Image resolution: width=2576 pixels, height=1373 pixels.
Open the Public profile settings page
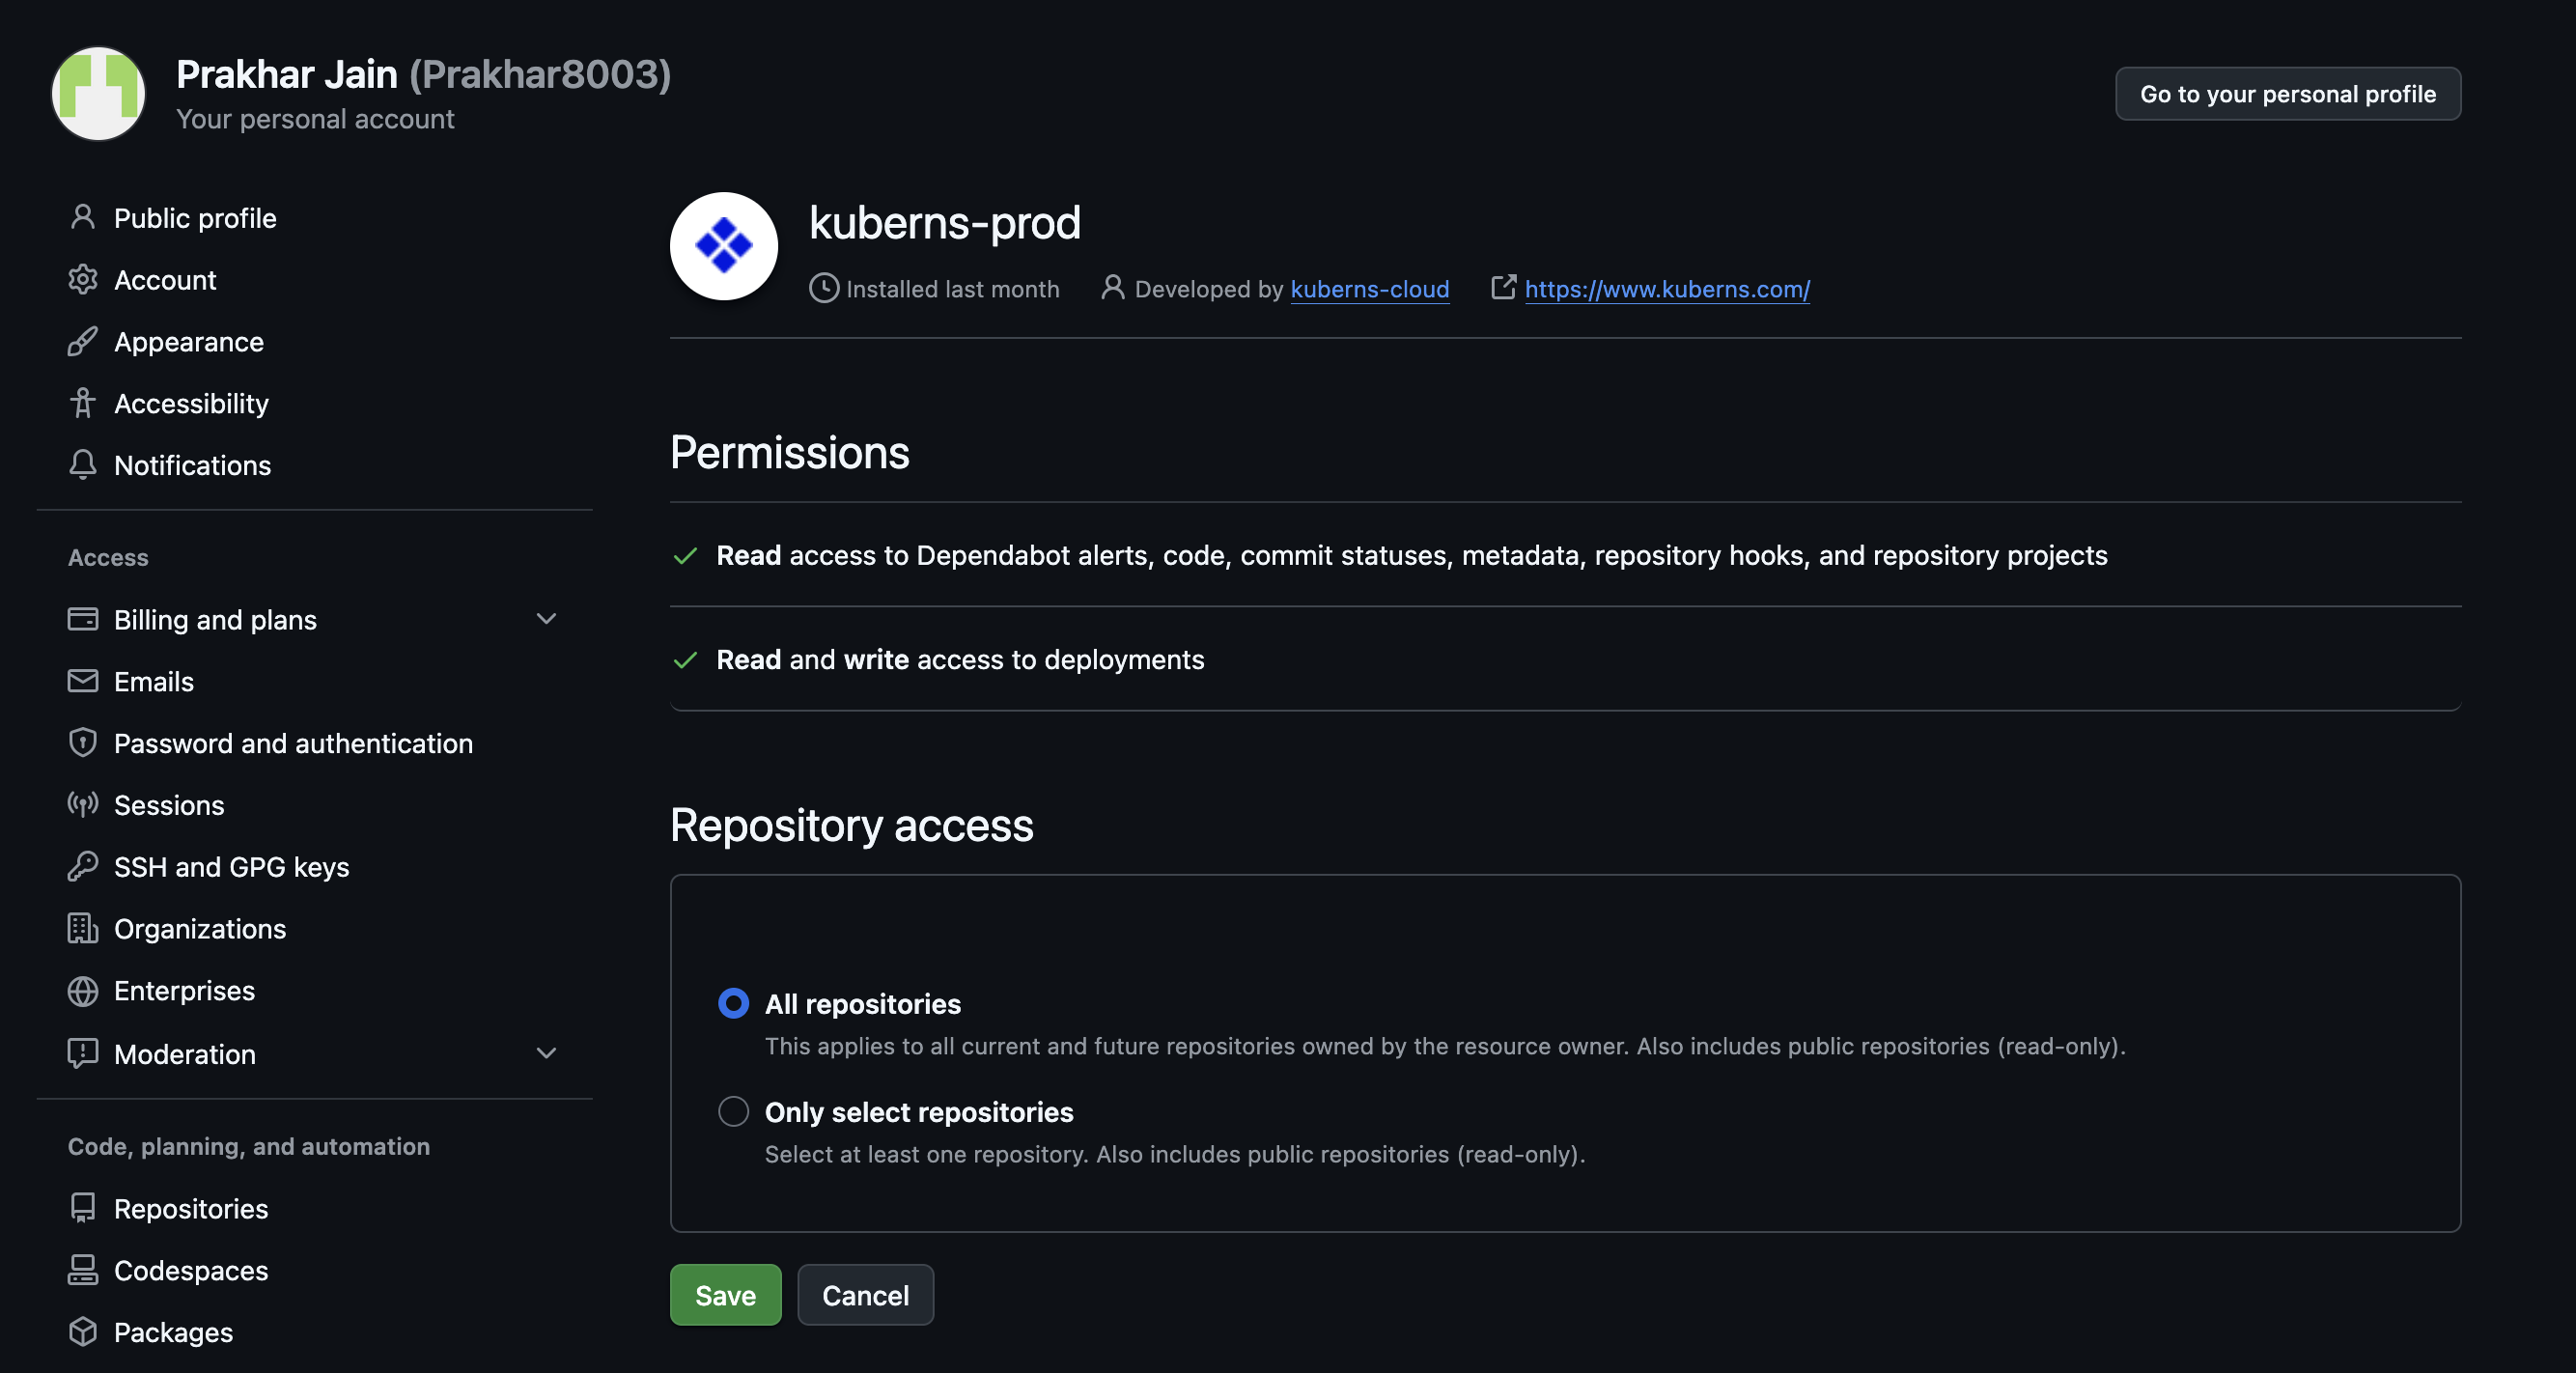(x=195, y=218)
